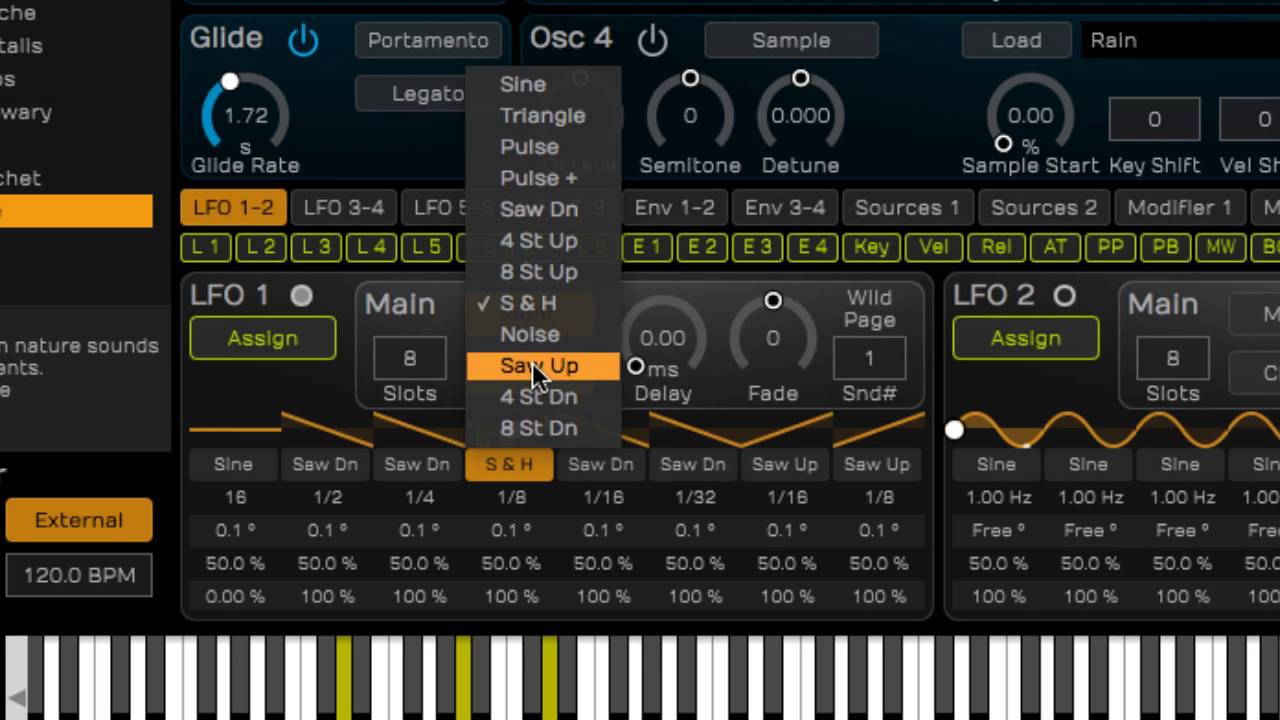The image size is (1280, 720).
Task: Pick 4 St Up waveform entry
Action: 543,240
